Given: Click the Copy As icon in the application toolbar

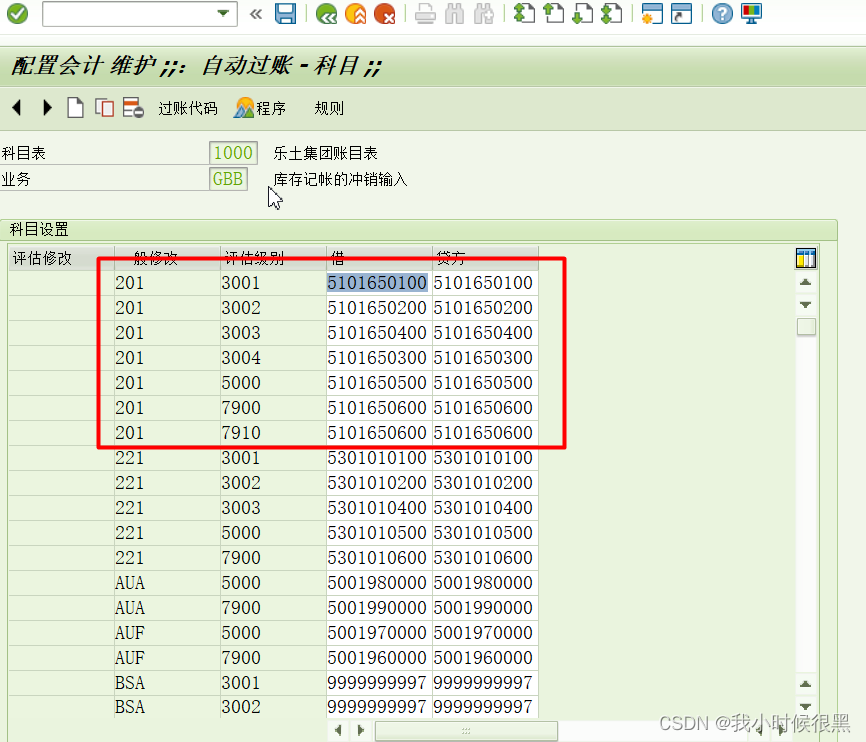Looking at the screenshot, I should pyautogui.click(x=104, y=108).
